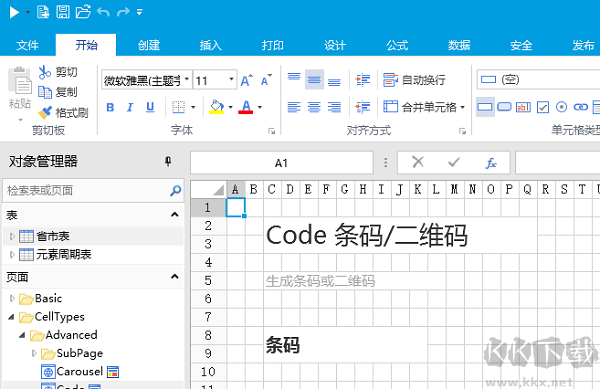Select the hyperlink cell type icon
Viewport: 600px width, 389px height.
click(x=580, y=107)
